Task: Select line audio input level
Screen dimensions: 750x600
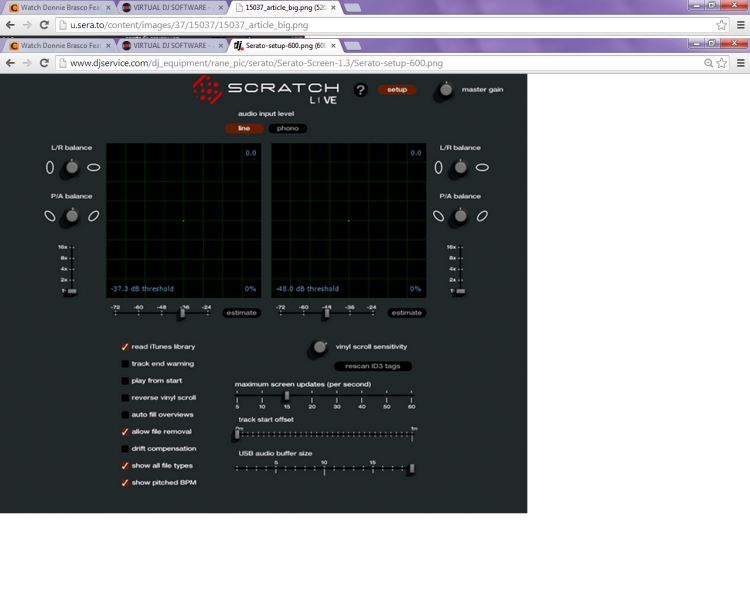Action: point(244,128)
